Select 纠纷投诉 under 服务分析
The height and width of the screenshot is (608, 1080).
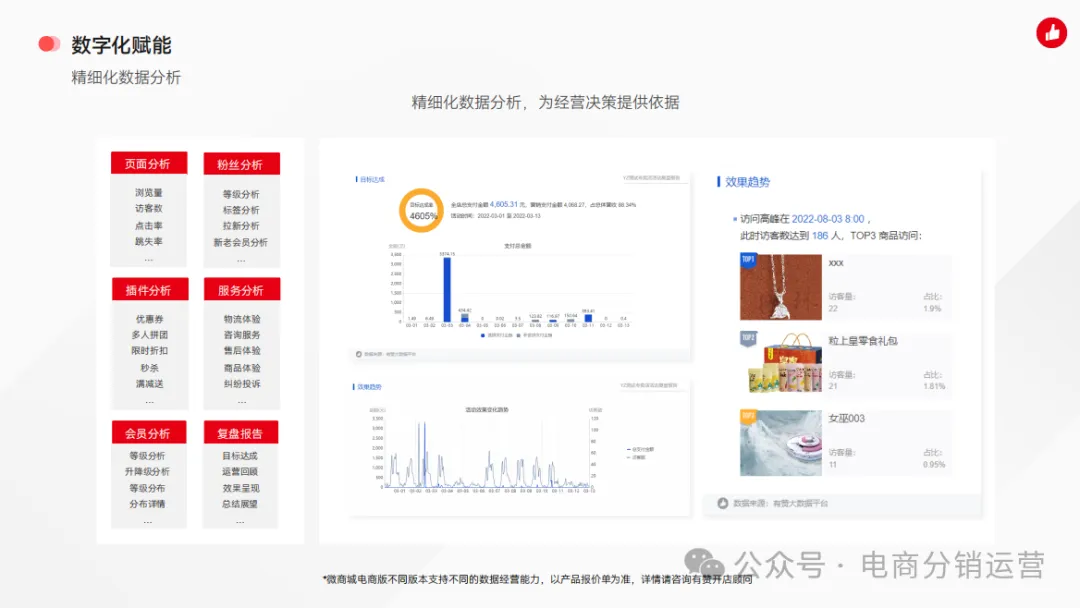242,384
